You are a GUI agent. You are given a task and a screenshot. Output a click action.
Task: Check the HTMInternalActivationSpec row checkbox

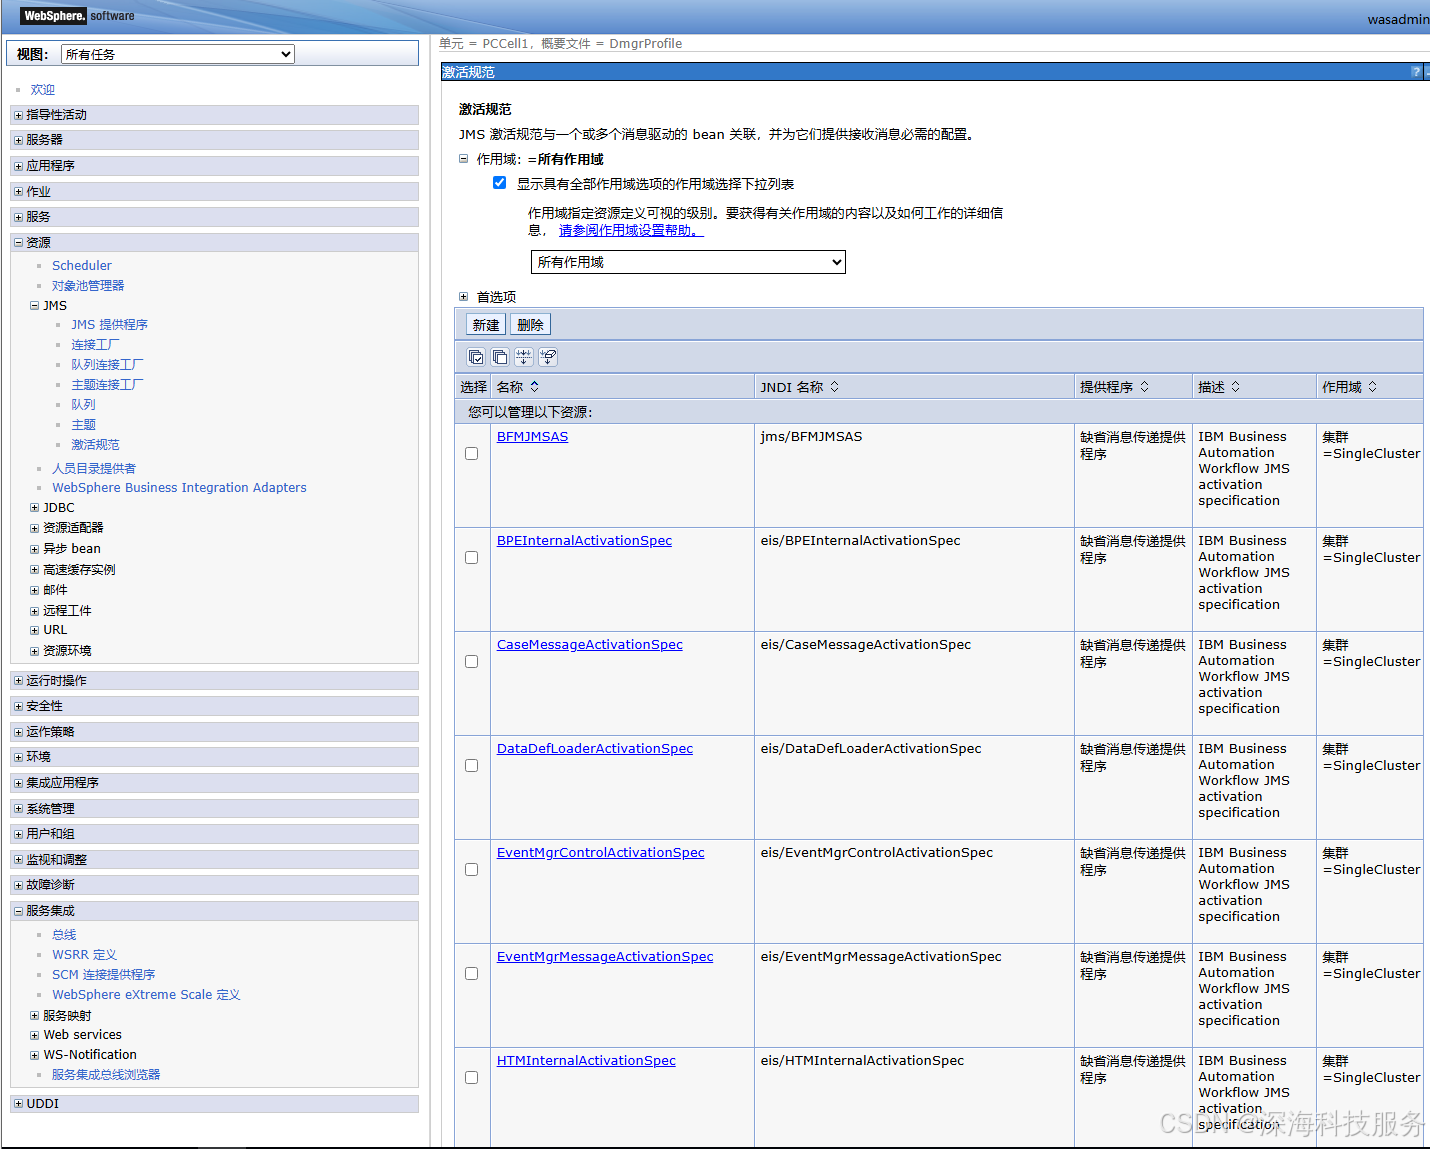click(x=471, y=1077)
